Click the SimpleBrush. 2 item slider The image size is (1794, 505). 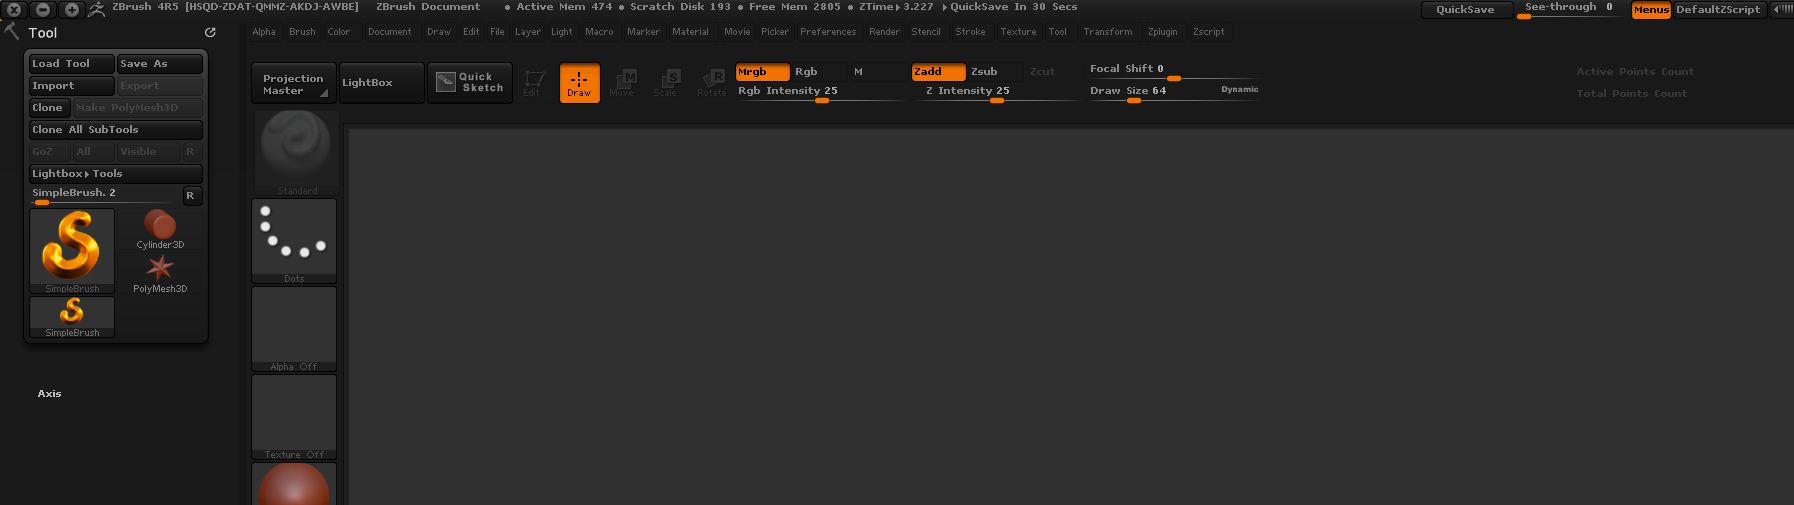(x=104, y=195)
